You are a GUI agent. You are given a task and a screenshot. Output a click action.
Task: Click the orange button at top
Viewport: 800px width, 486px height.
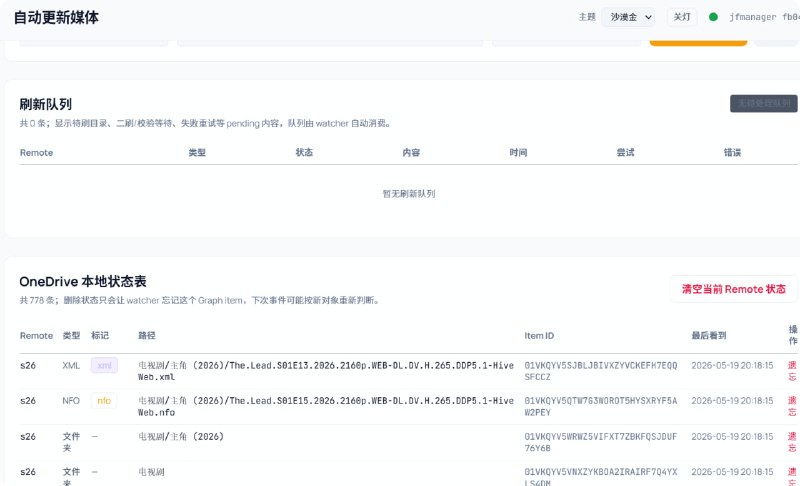698,43
